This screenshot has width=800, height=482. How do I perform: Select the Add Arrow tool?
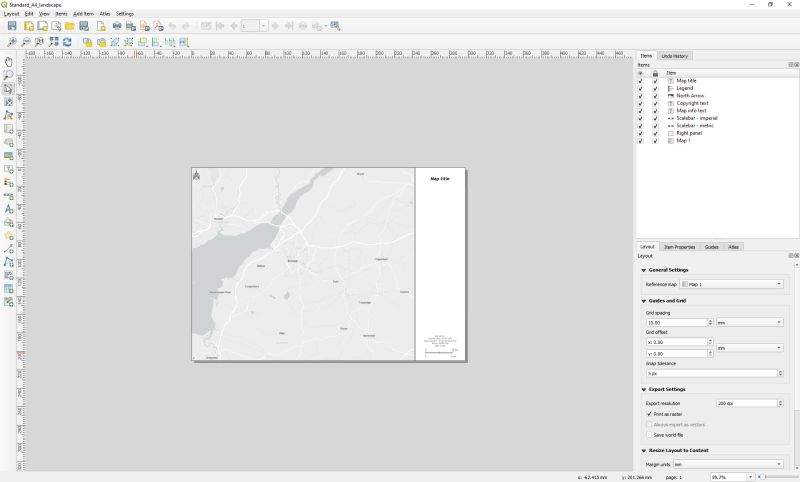[8, 249]
